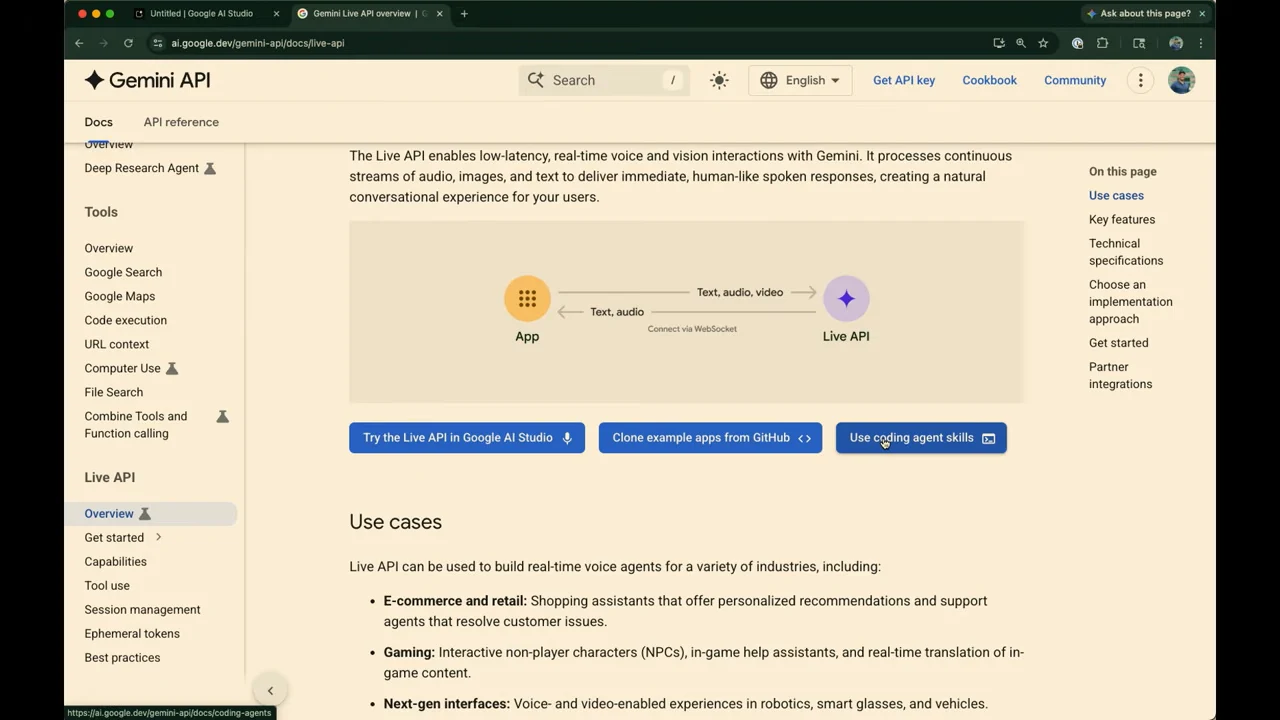Jump to Get started in On this page
Screen dimensions: 1280x720
click(1119, 343)
